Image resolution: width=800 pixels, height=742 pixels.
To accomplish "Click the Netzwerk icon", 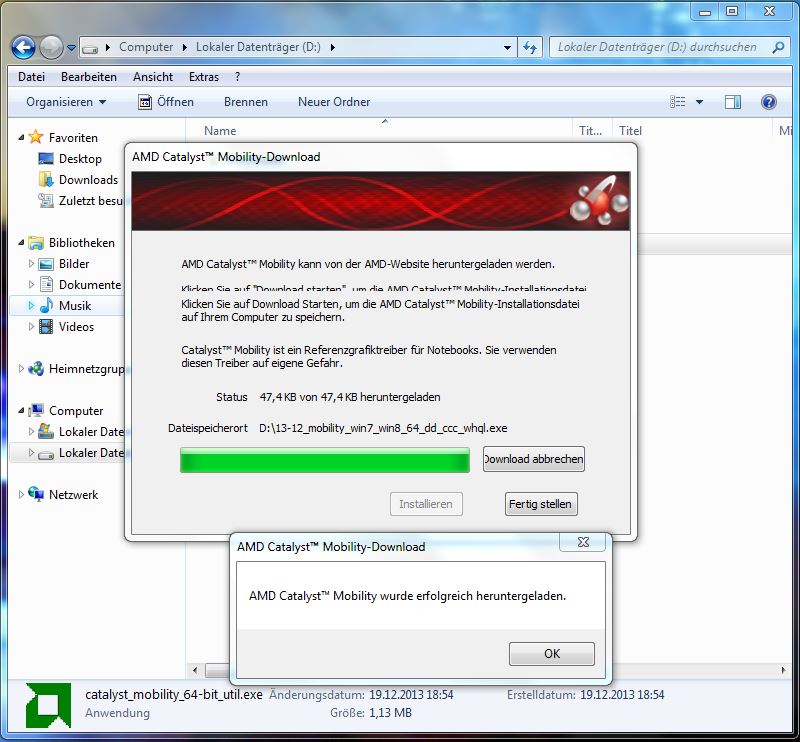I will [36, 494].
